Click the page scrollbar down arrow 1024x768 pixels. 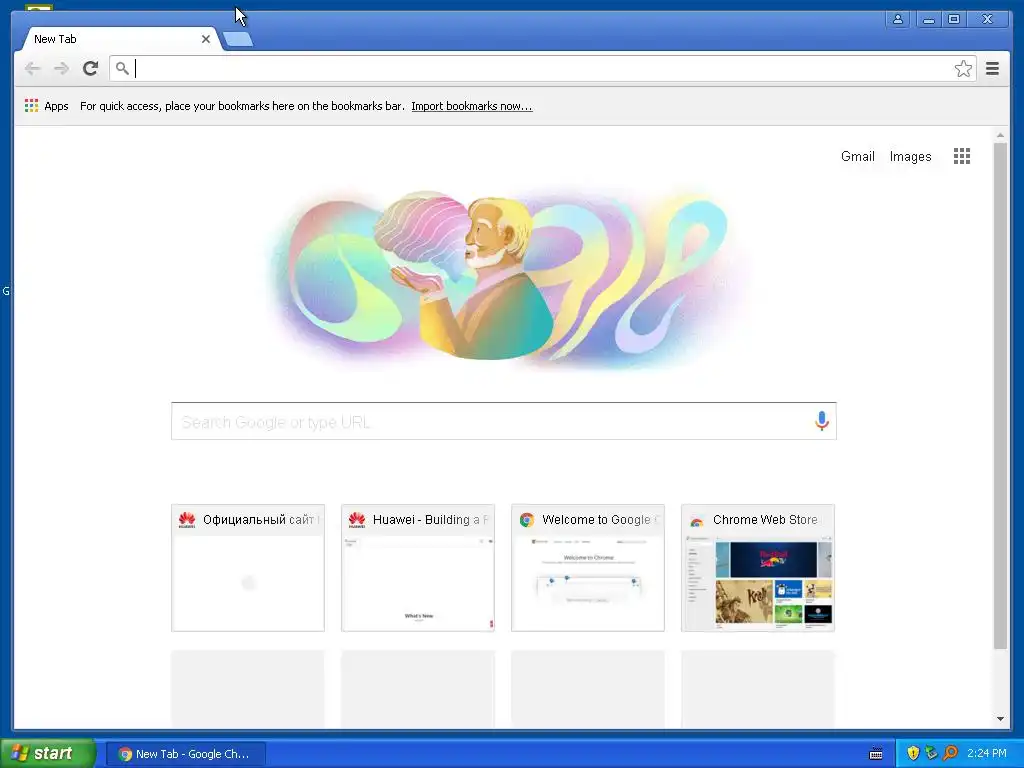point(1000,719)
